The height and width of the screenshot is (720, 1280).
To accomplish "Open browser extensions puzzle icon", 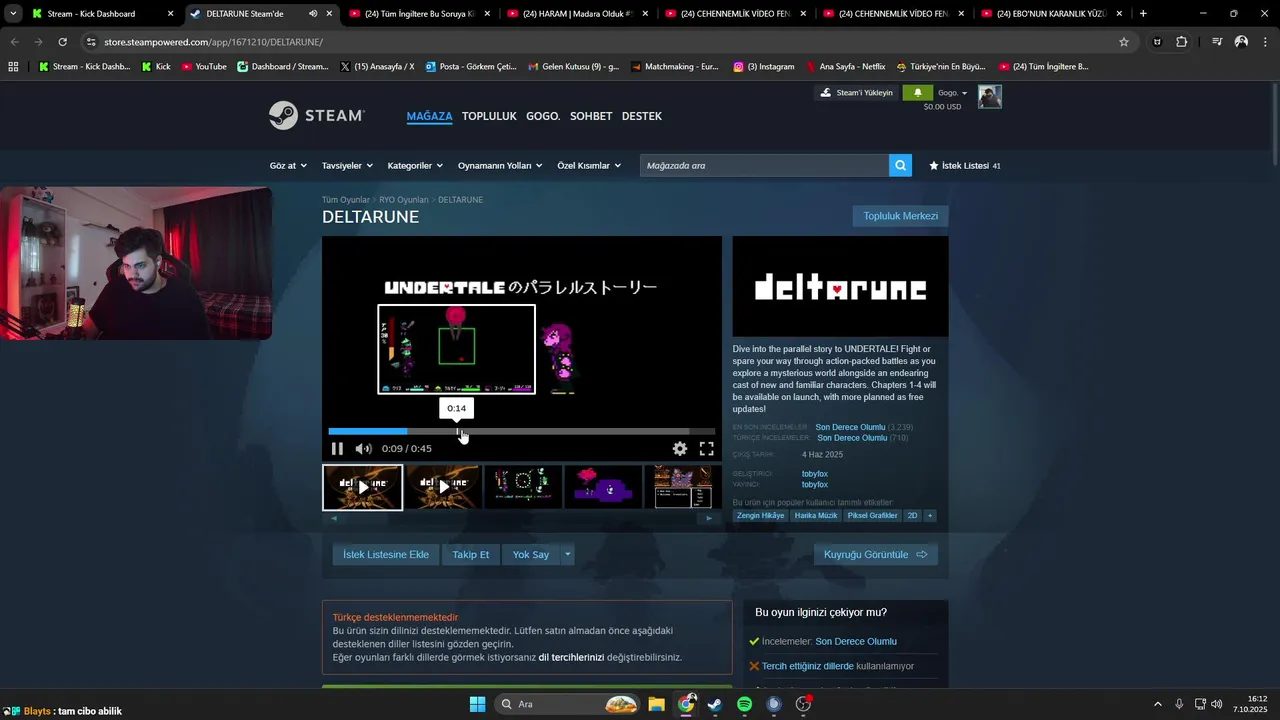I will (1182, 42).
